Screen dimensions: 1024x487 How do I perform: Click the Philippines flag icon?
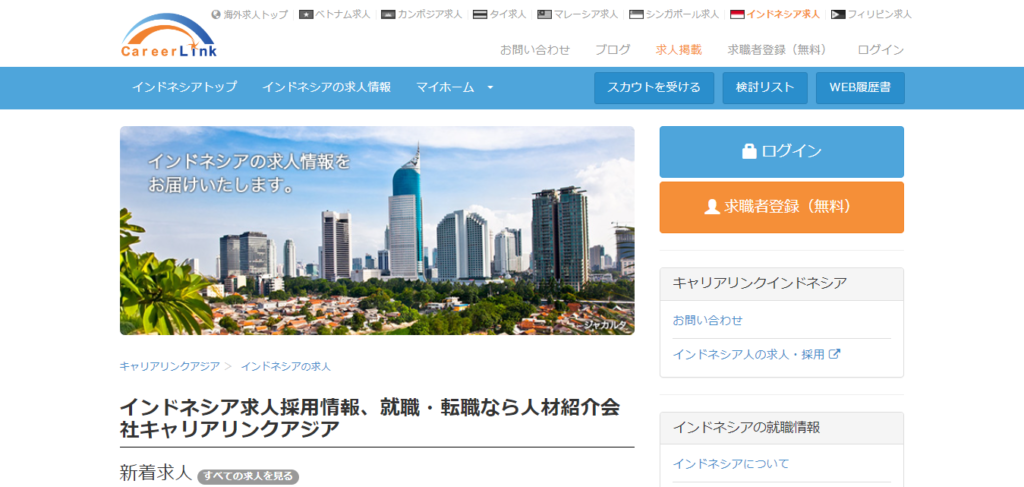838,14
